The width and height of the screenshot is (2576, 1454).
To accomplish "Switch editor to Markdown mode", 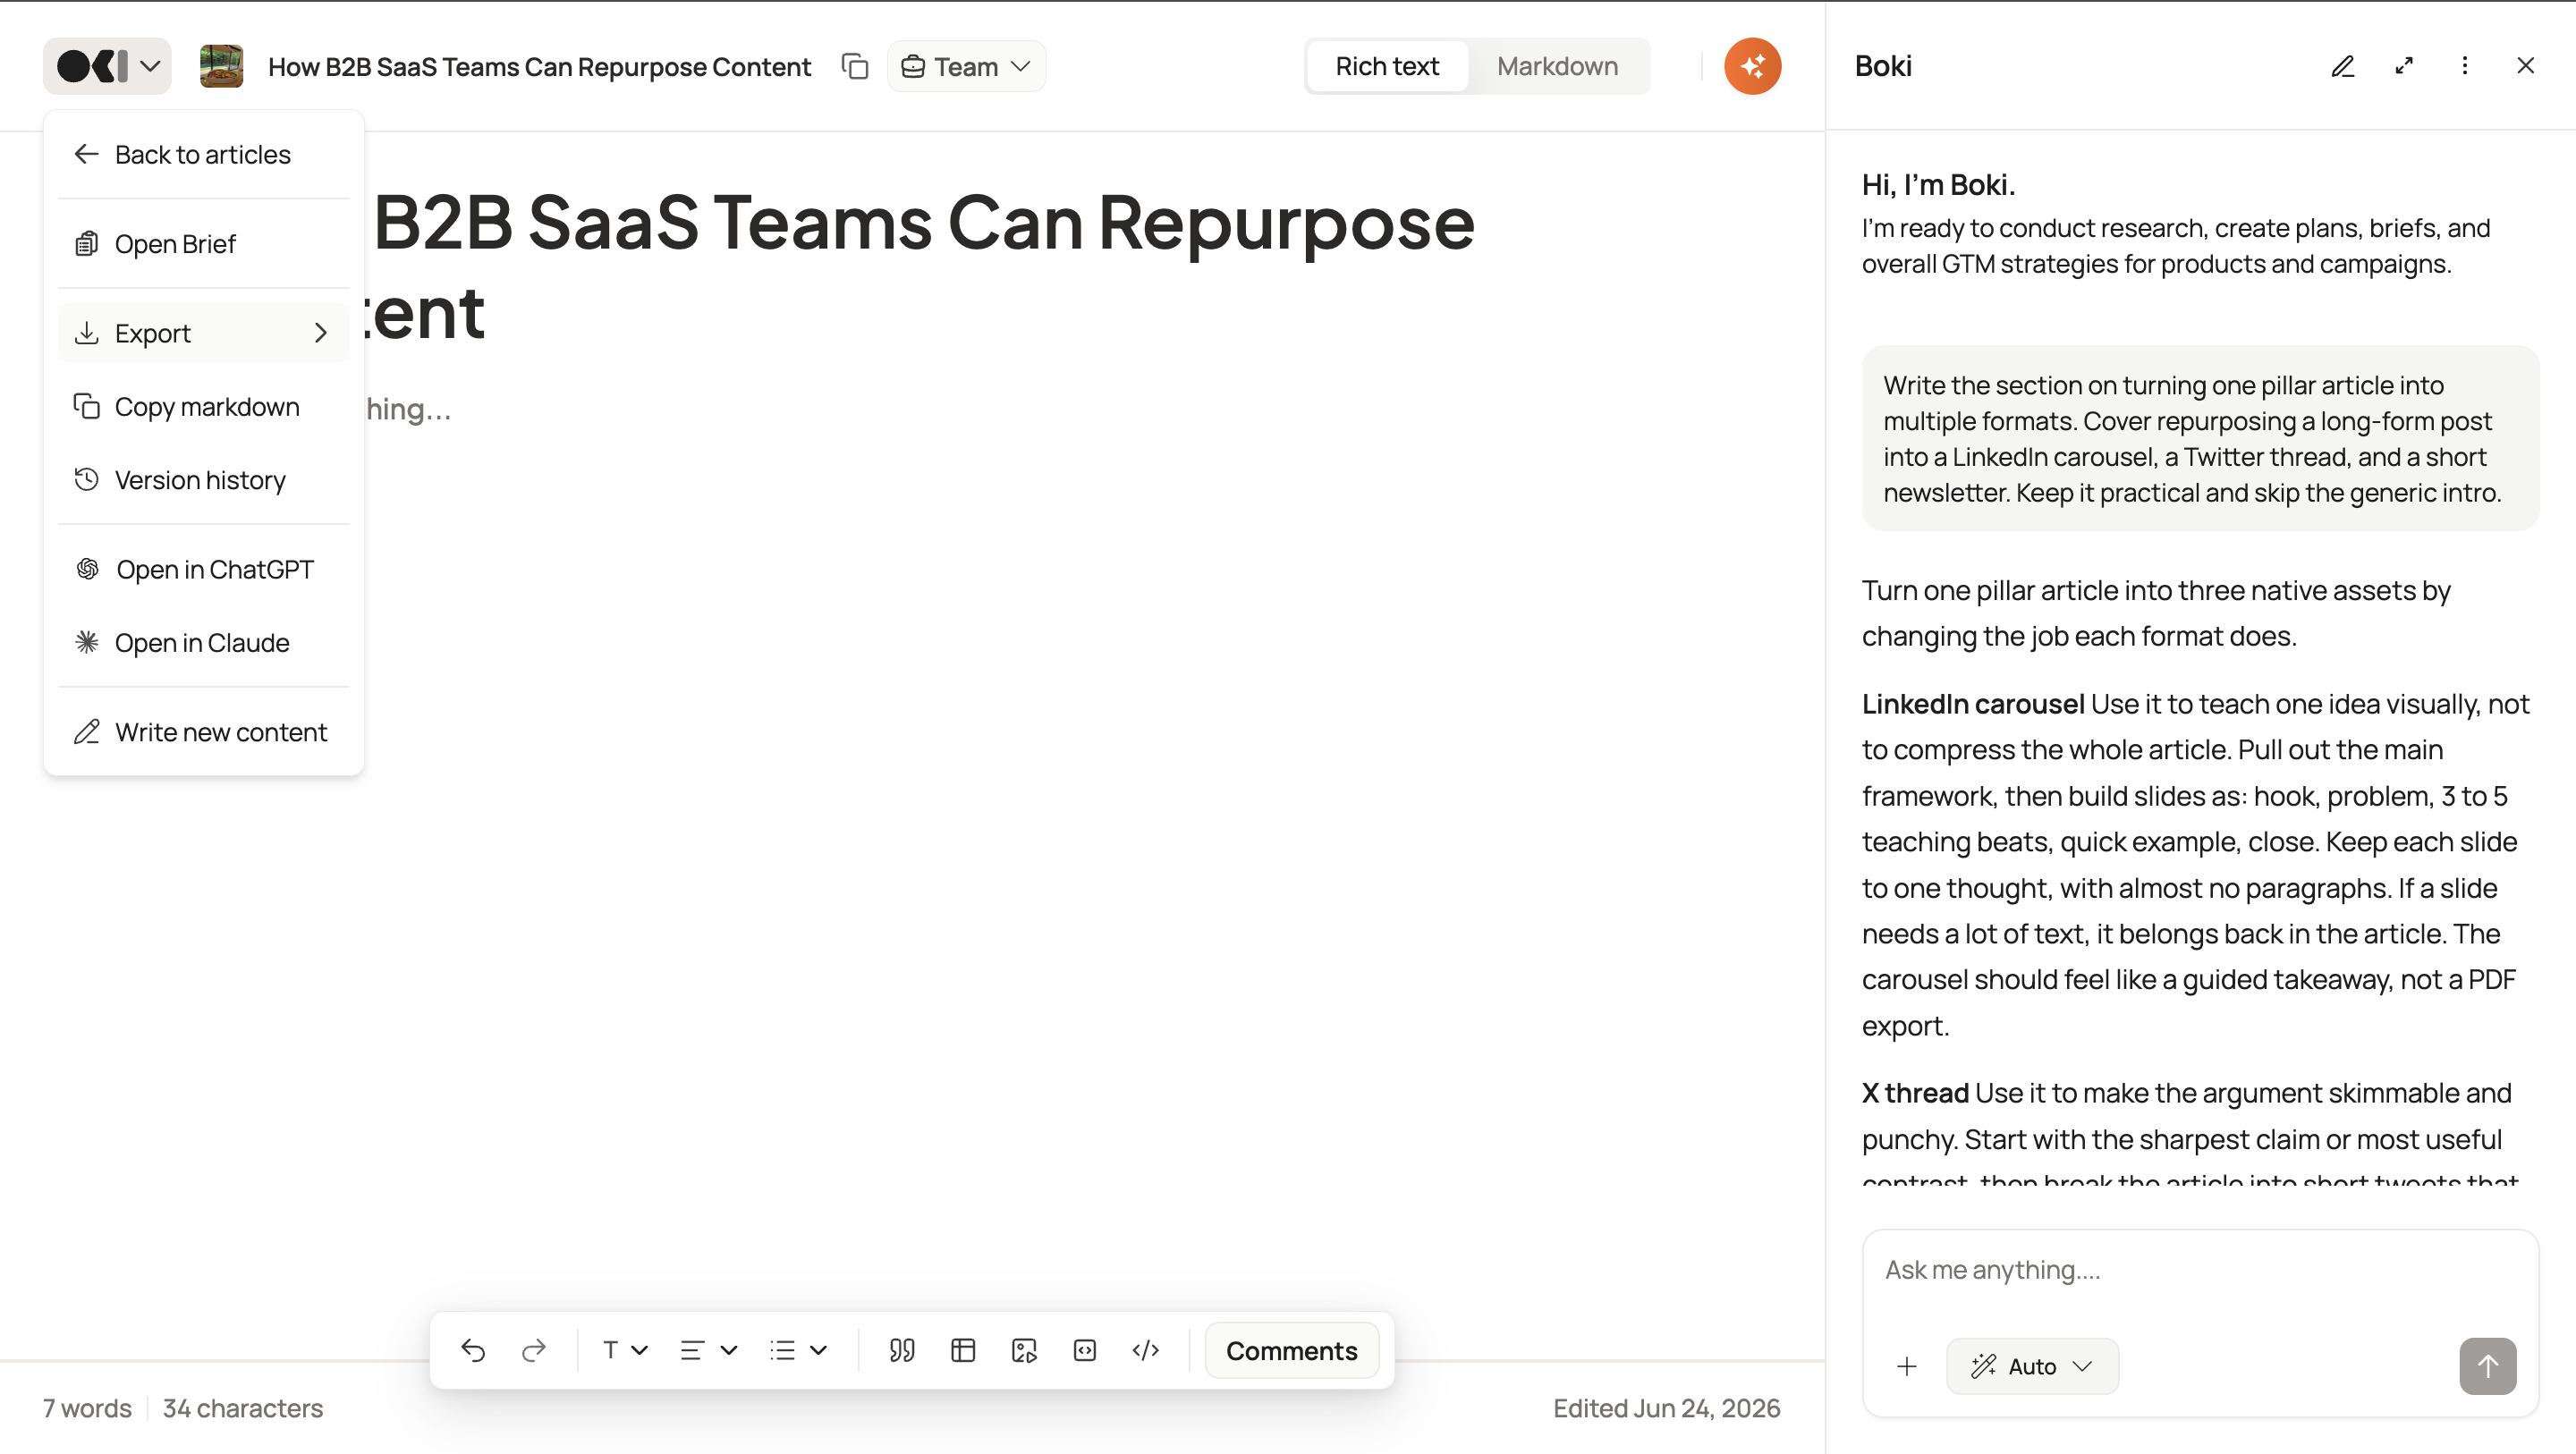I will 1557,66.
